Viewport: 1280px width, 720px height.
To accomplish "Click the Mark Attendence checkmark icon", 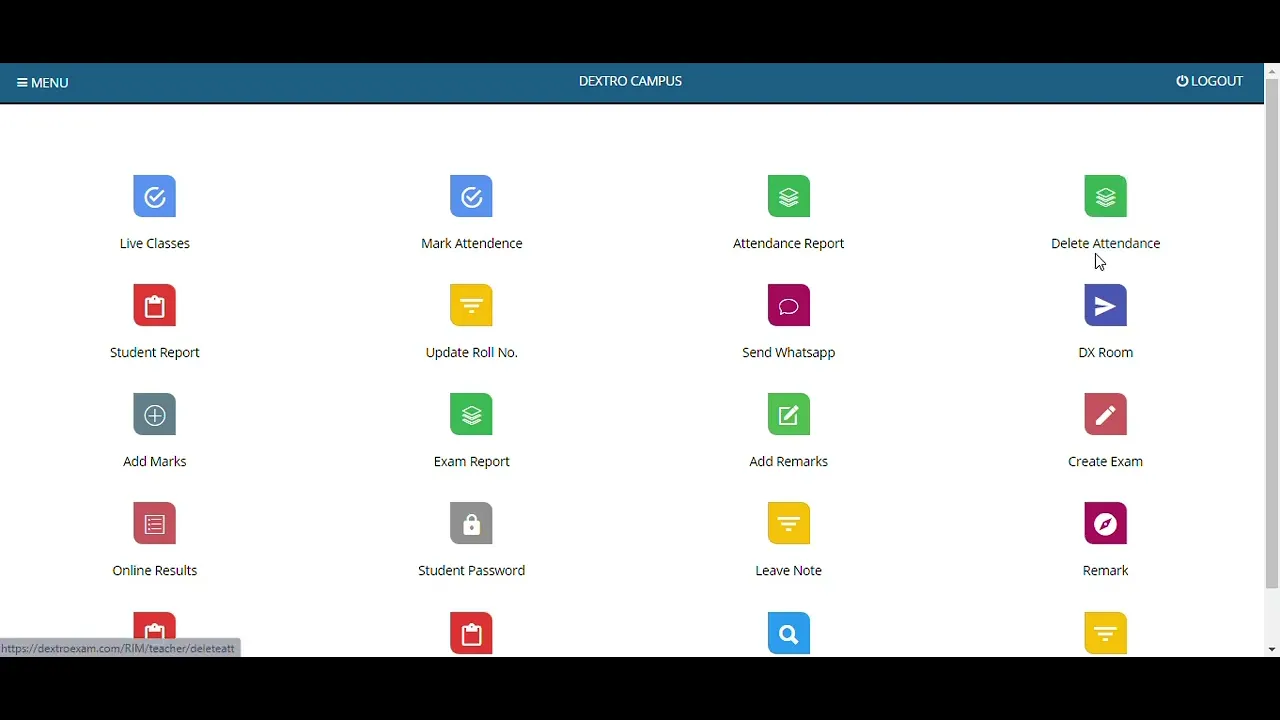I will point(472,196).
